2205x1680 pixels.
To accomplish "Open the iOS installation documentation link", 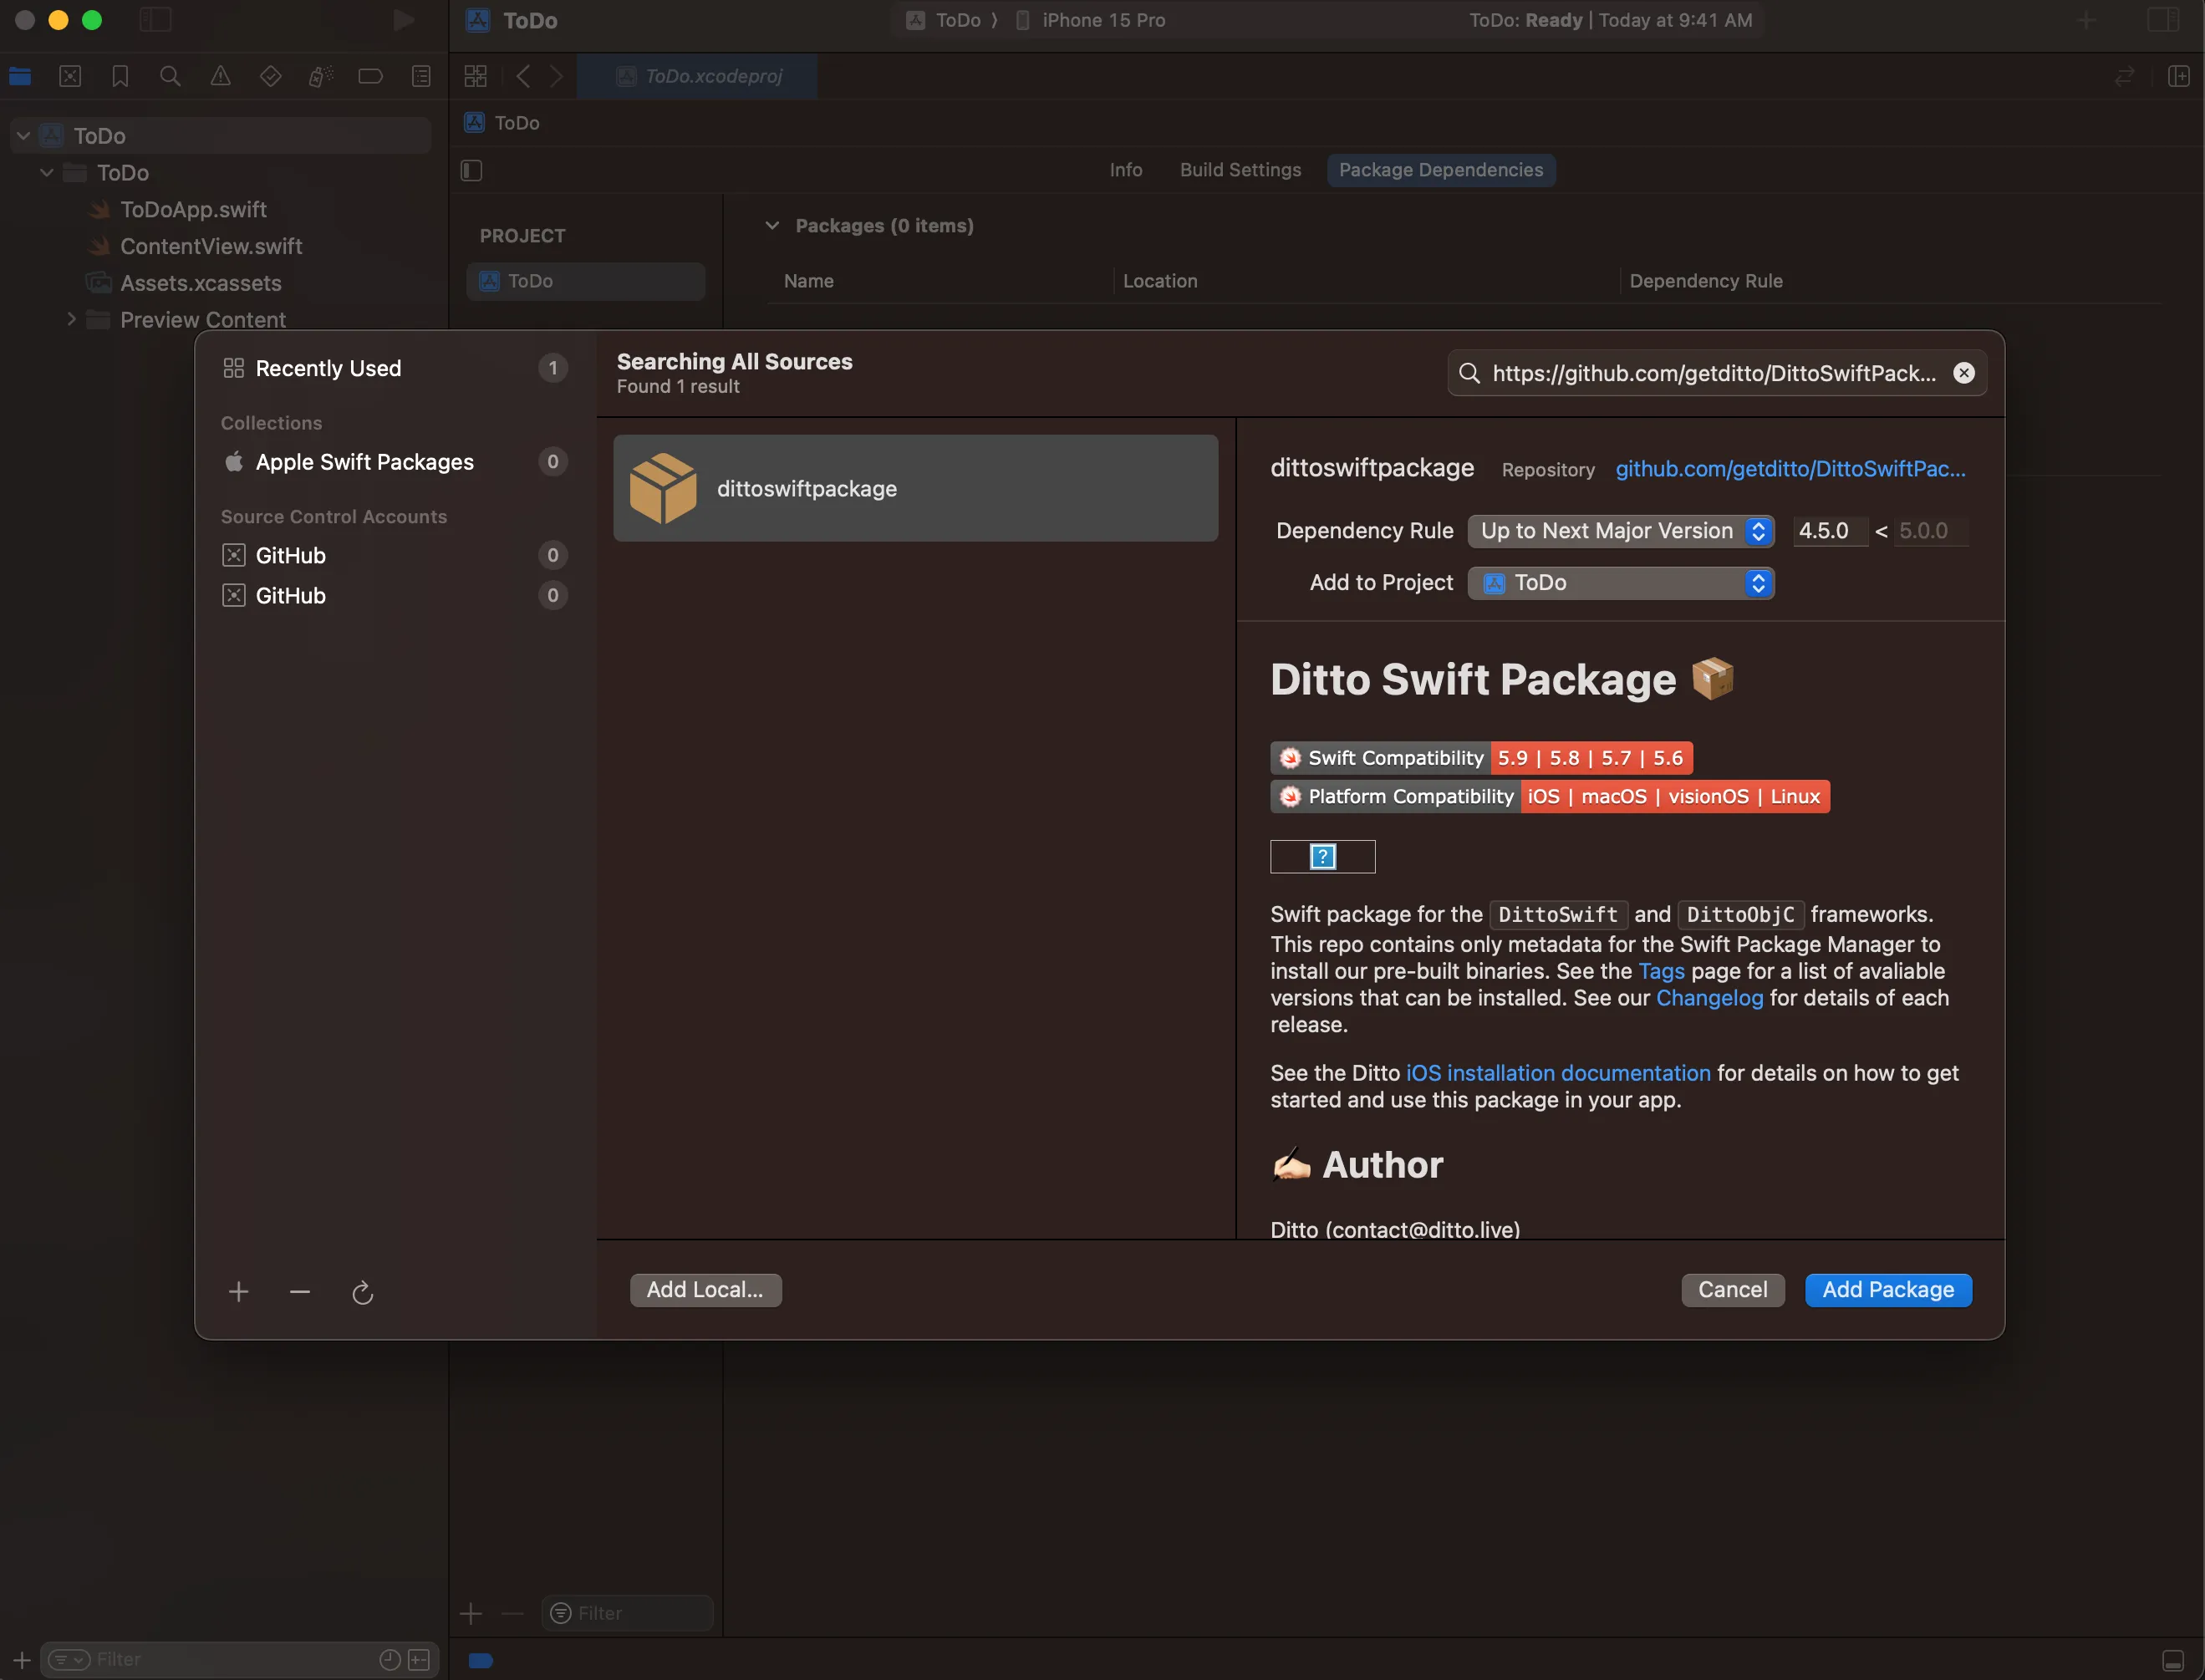I will (x=1558, y=1073).
